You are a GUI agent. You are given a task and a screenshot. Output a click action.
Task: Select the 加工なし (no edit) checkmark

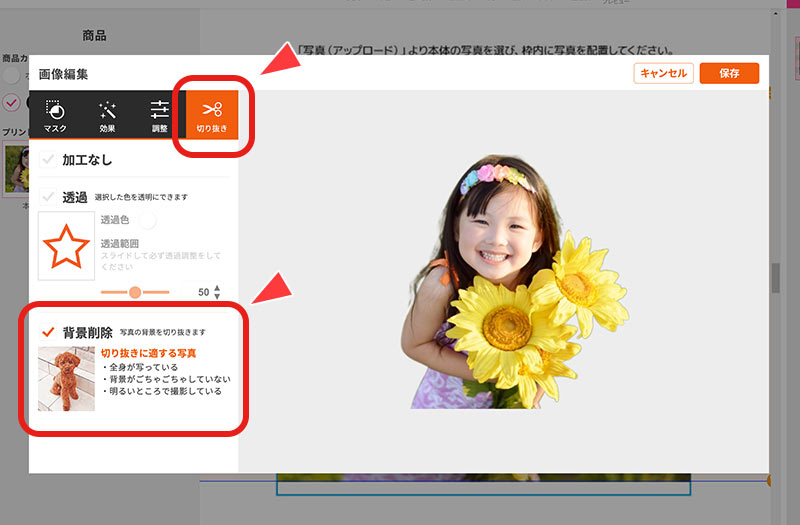pyautogui.click(x=48, y=160)
